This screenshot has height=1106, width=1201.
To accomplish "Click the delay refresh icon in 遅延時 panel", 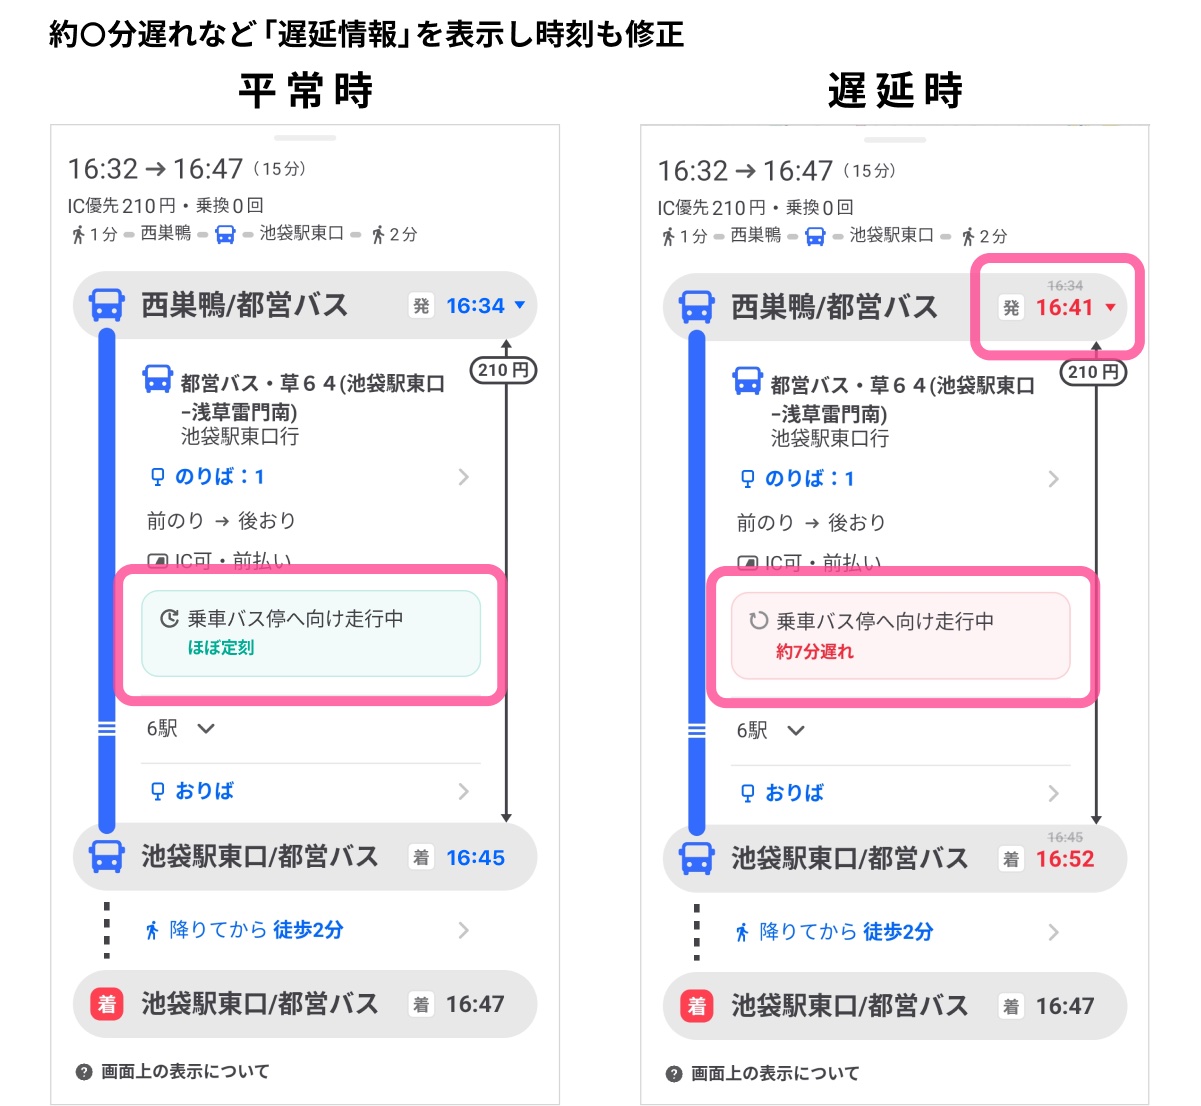I will 758,621.
